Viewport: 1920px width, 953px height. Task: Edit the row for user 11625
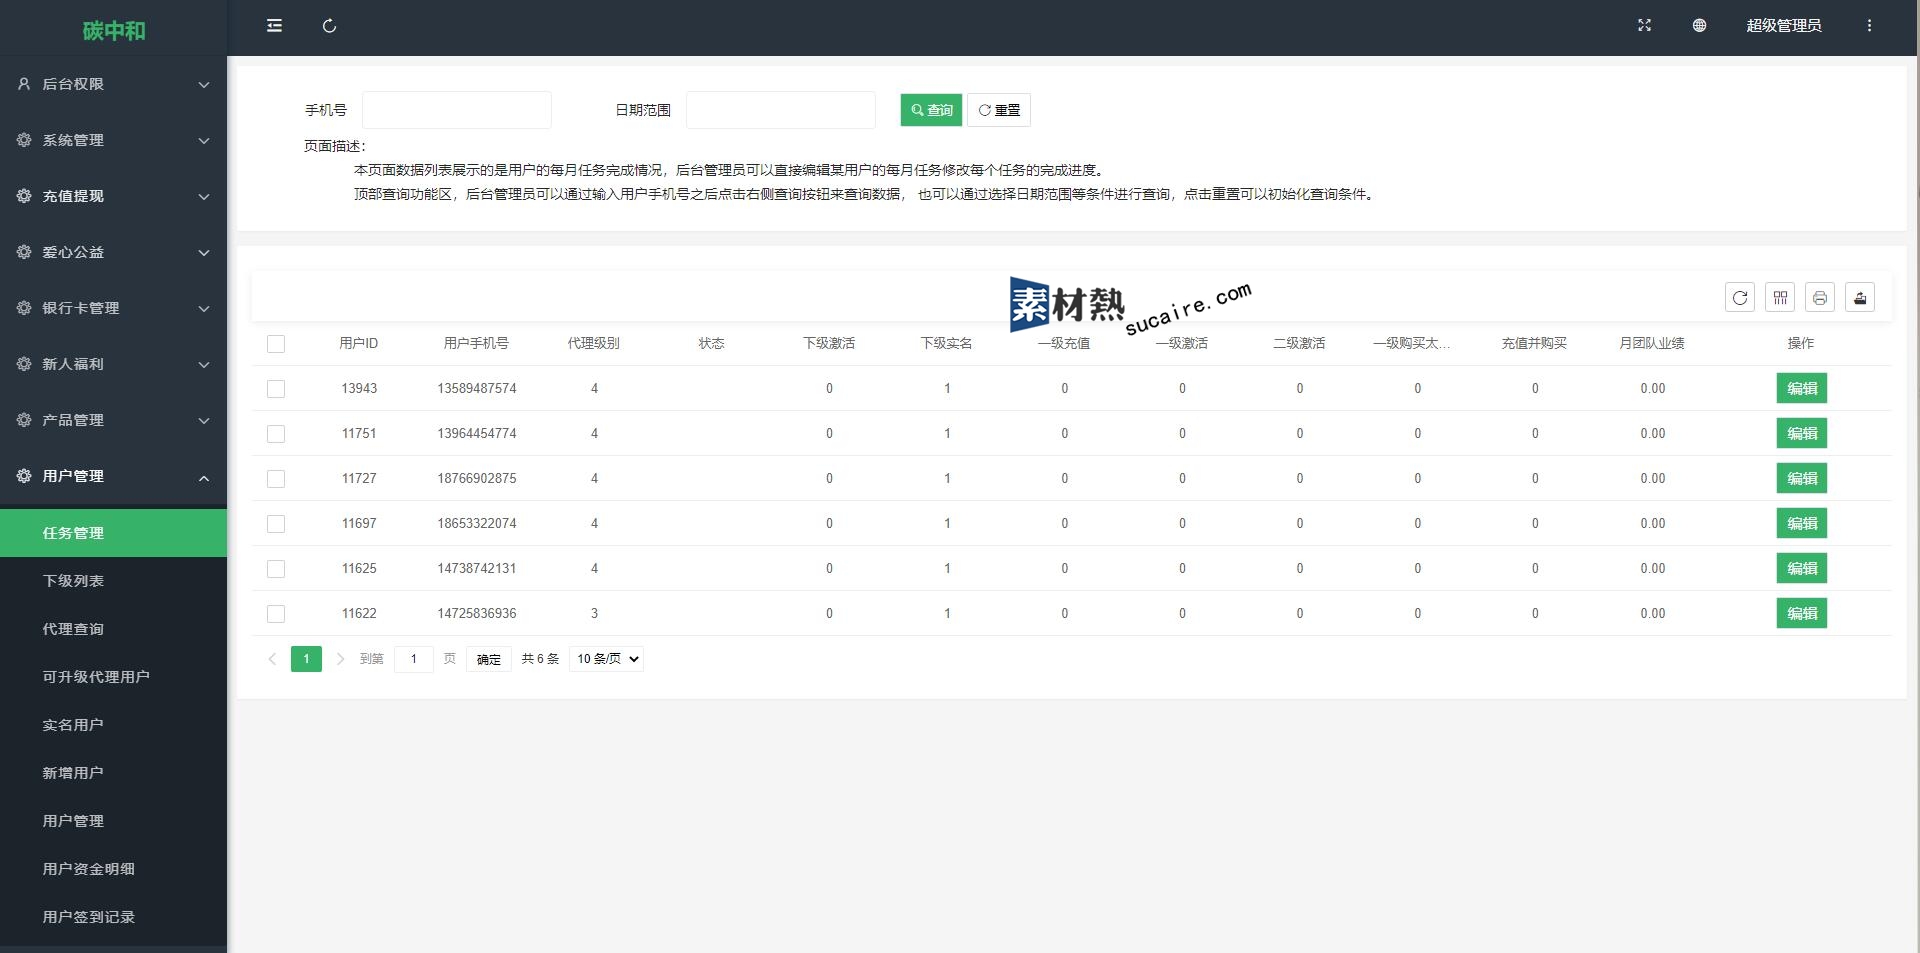click(x=1802, y=569)
